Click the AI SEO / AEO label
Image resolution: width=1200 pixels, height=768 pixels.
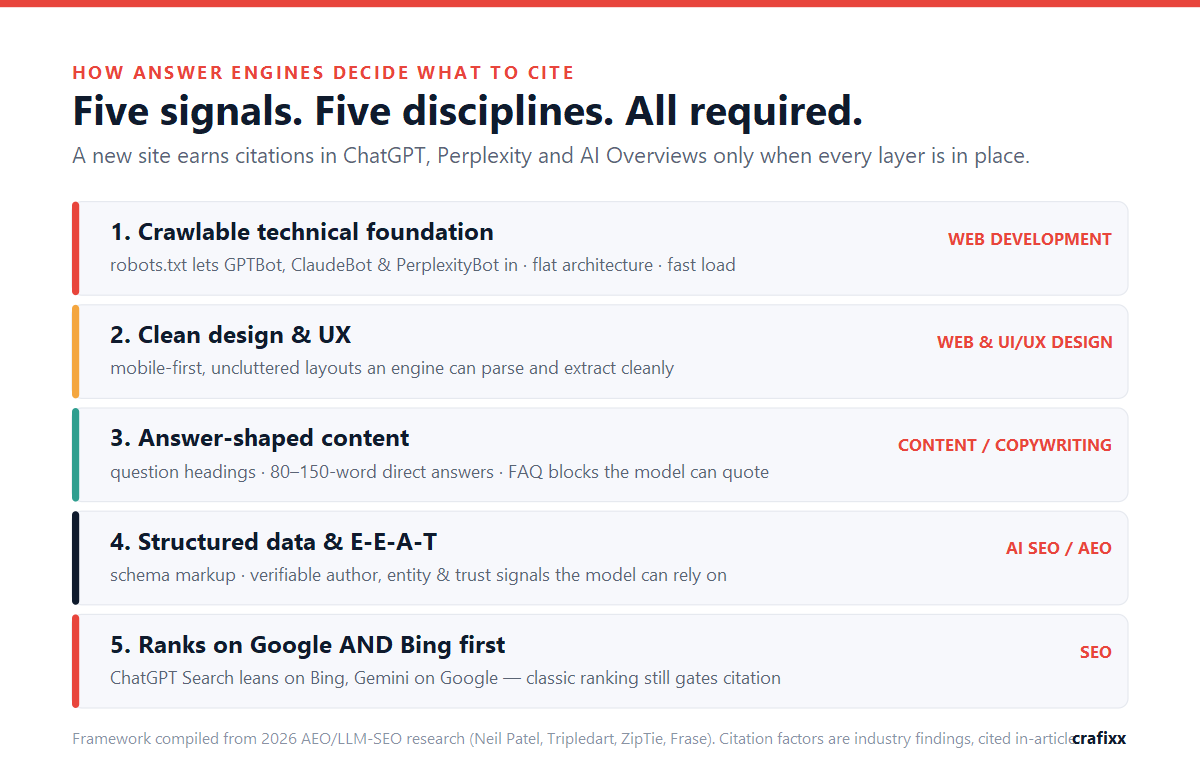pos(1059,548)
